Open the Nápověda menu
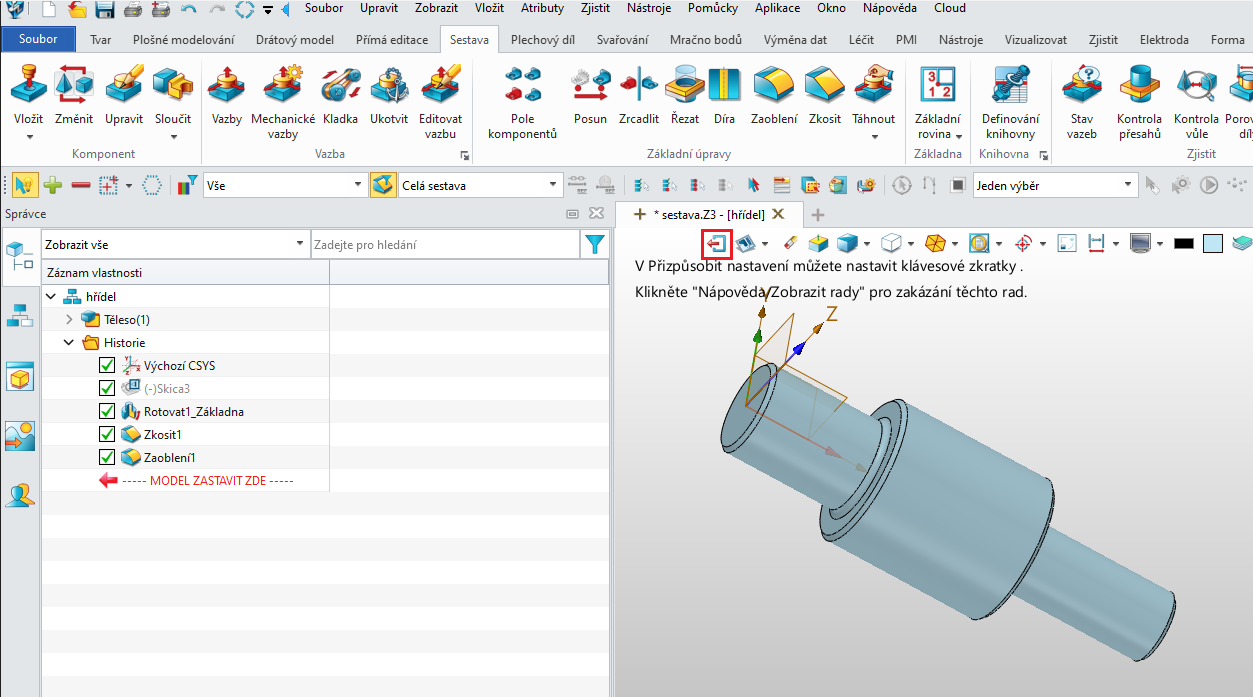Viewport: 1253px width, 697px height. pos(889,8)
